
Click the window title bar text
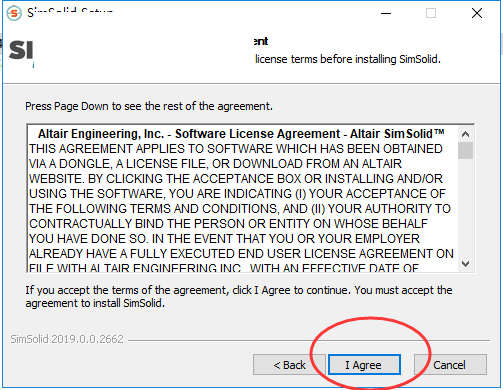(70, 13)
